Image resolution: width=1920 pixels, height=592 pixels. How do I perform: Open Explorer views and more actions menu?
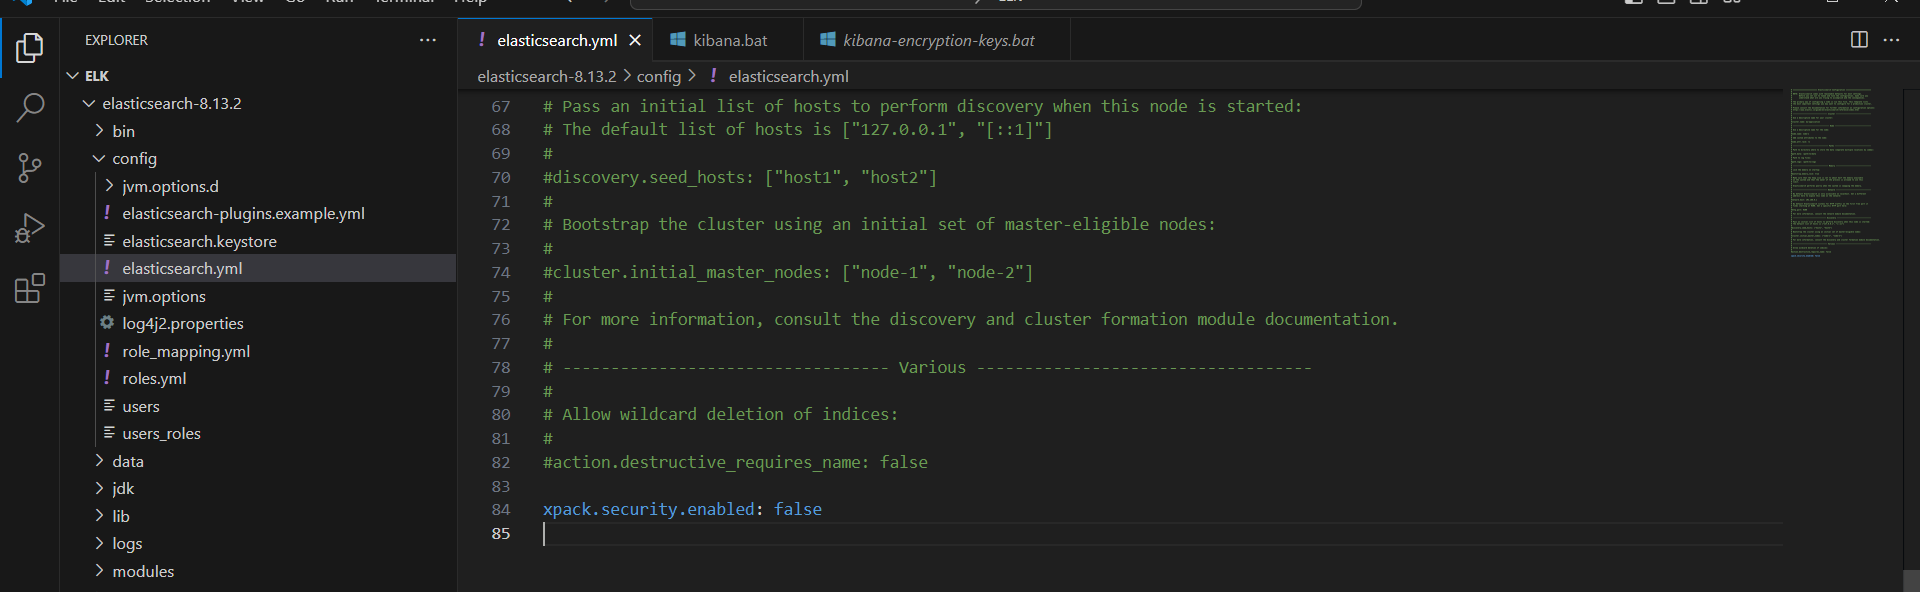(428, 40)
